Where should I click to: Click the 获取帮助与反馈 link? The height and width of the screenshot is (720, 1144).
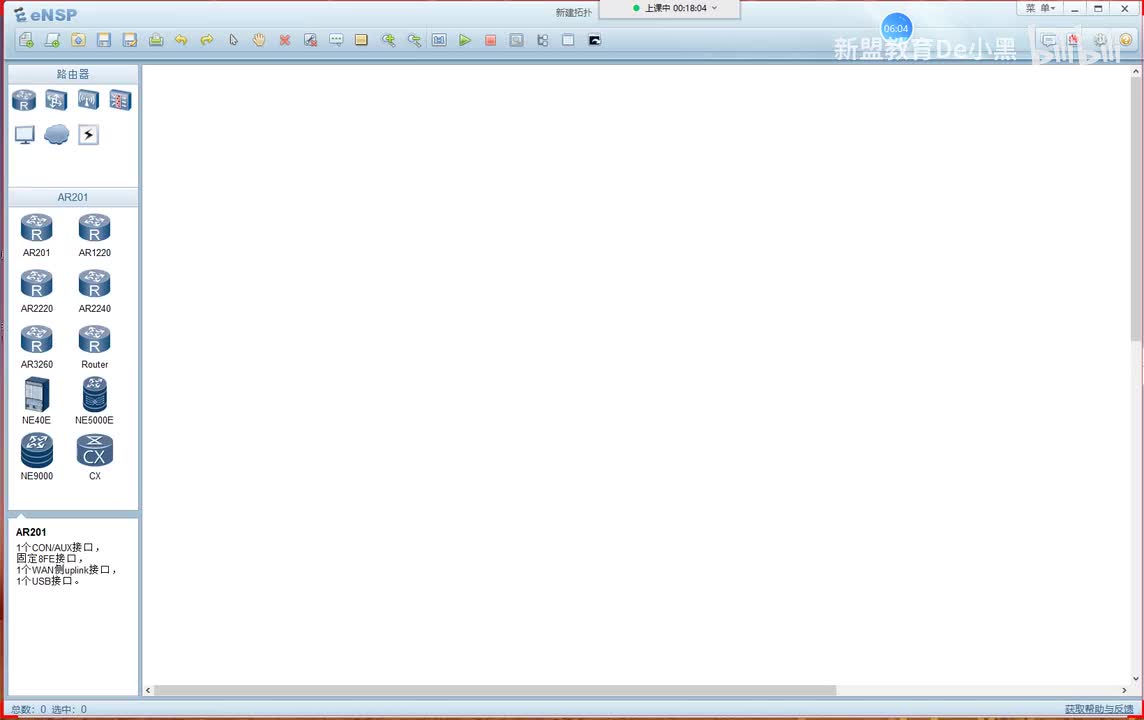1099,709
